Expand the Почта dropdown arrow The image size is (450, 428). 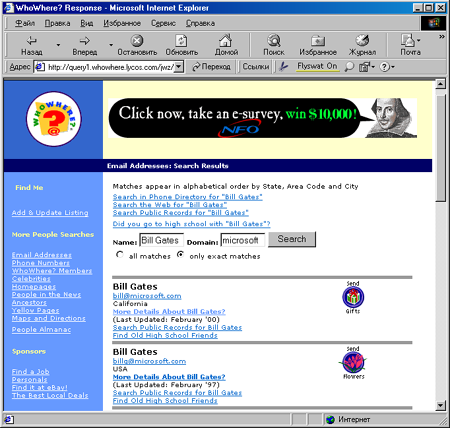(x=419, y=41)
